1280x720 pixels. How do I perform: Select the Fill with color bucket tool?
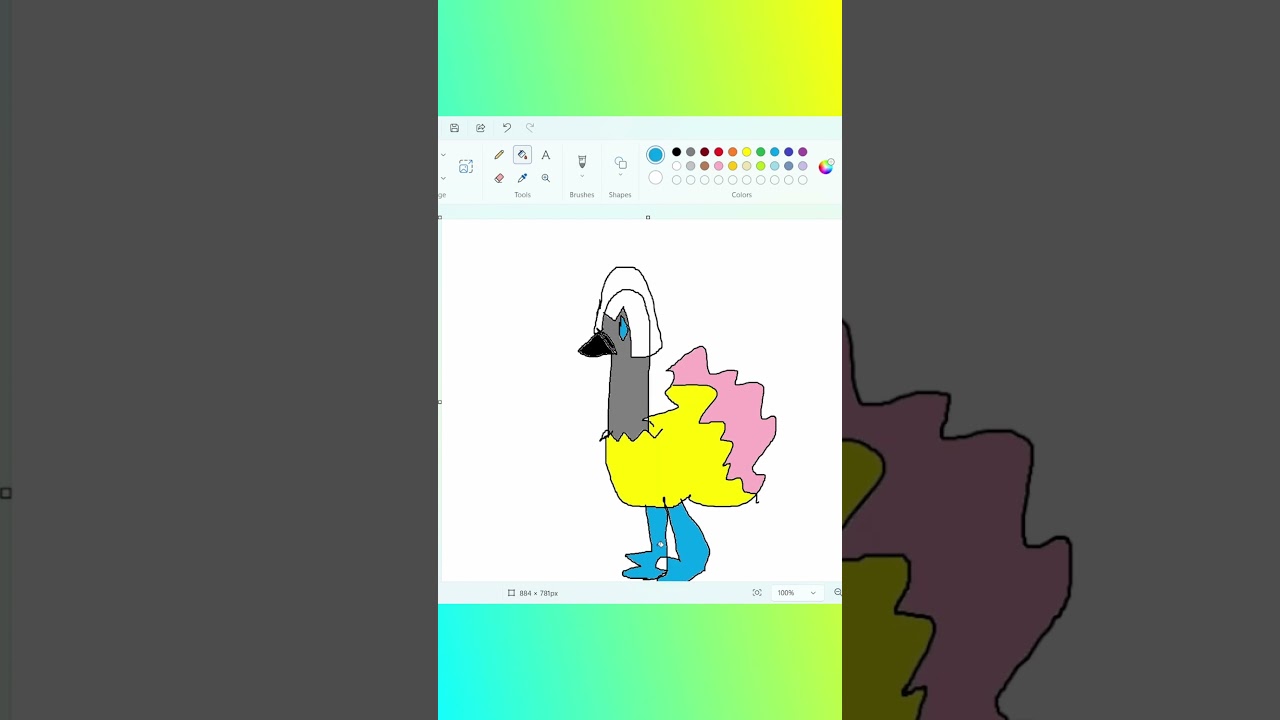coord(522,155)
